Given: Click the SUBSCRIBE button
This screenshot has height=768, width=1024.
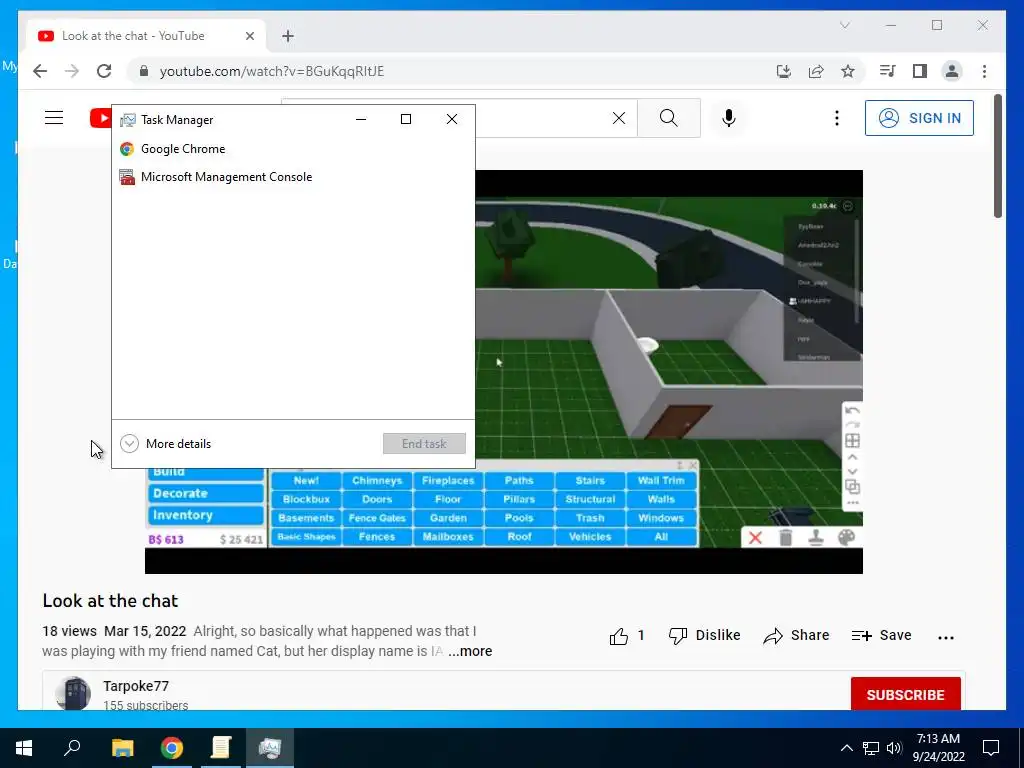Looking at the screenshot, I should coord(905,695).
